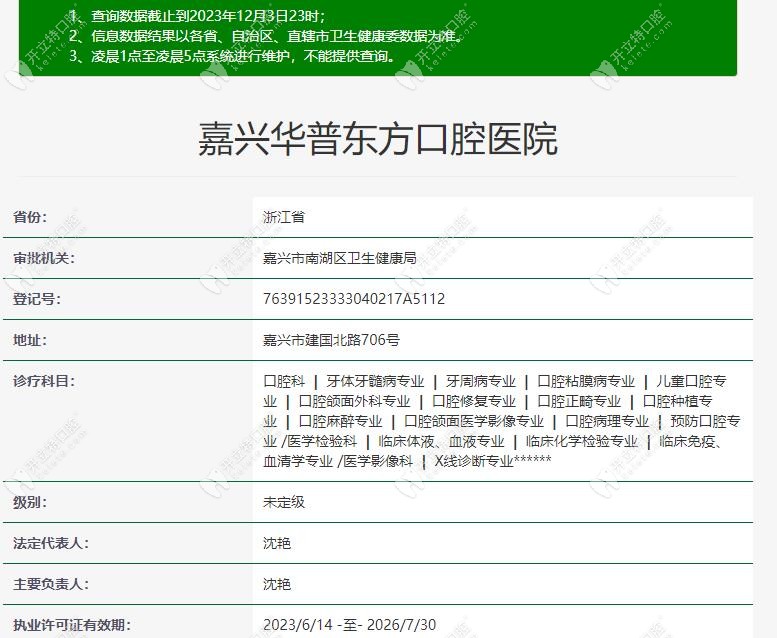Click the 审批机关 field label
The width and height of the screenshot is (777, 638).
[x=44, y=258]
